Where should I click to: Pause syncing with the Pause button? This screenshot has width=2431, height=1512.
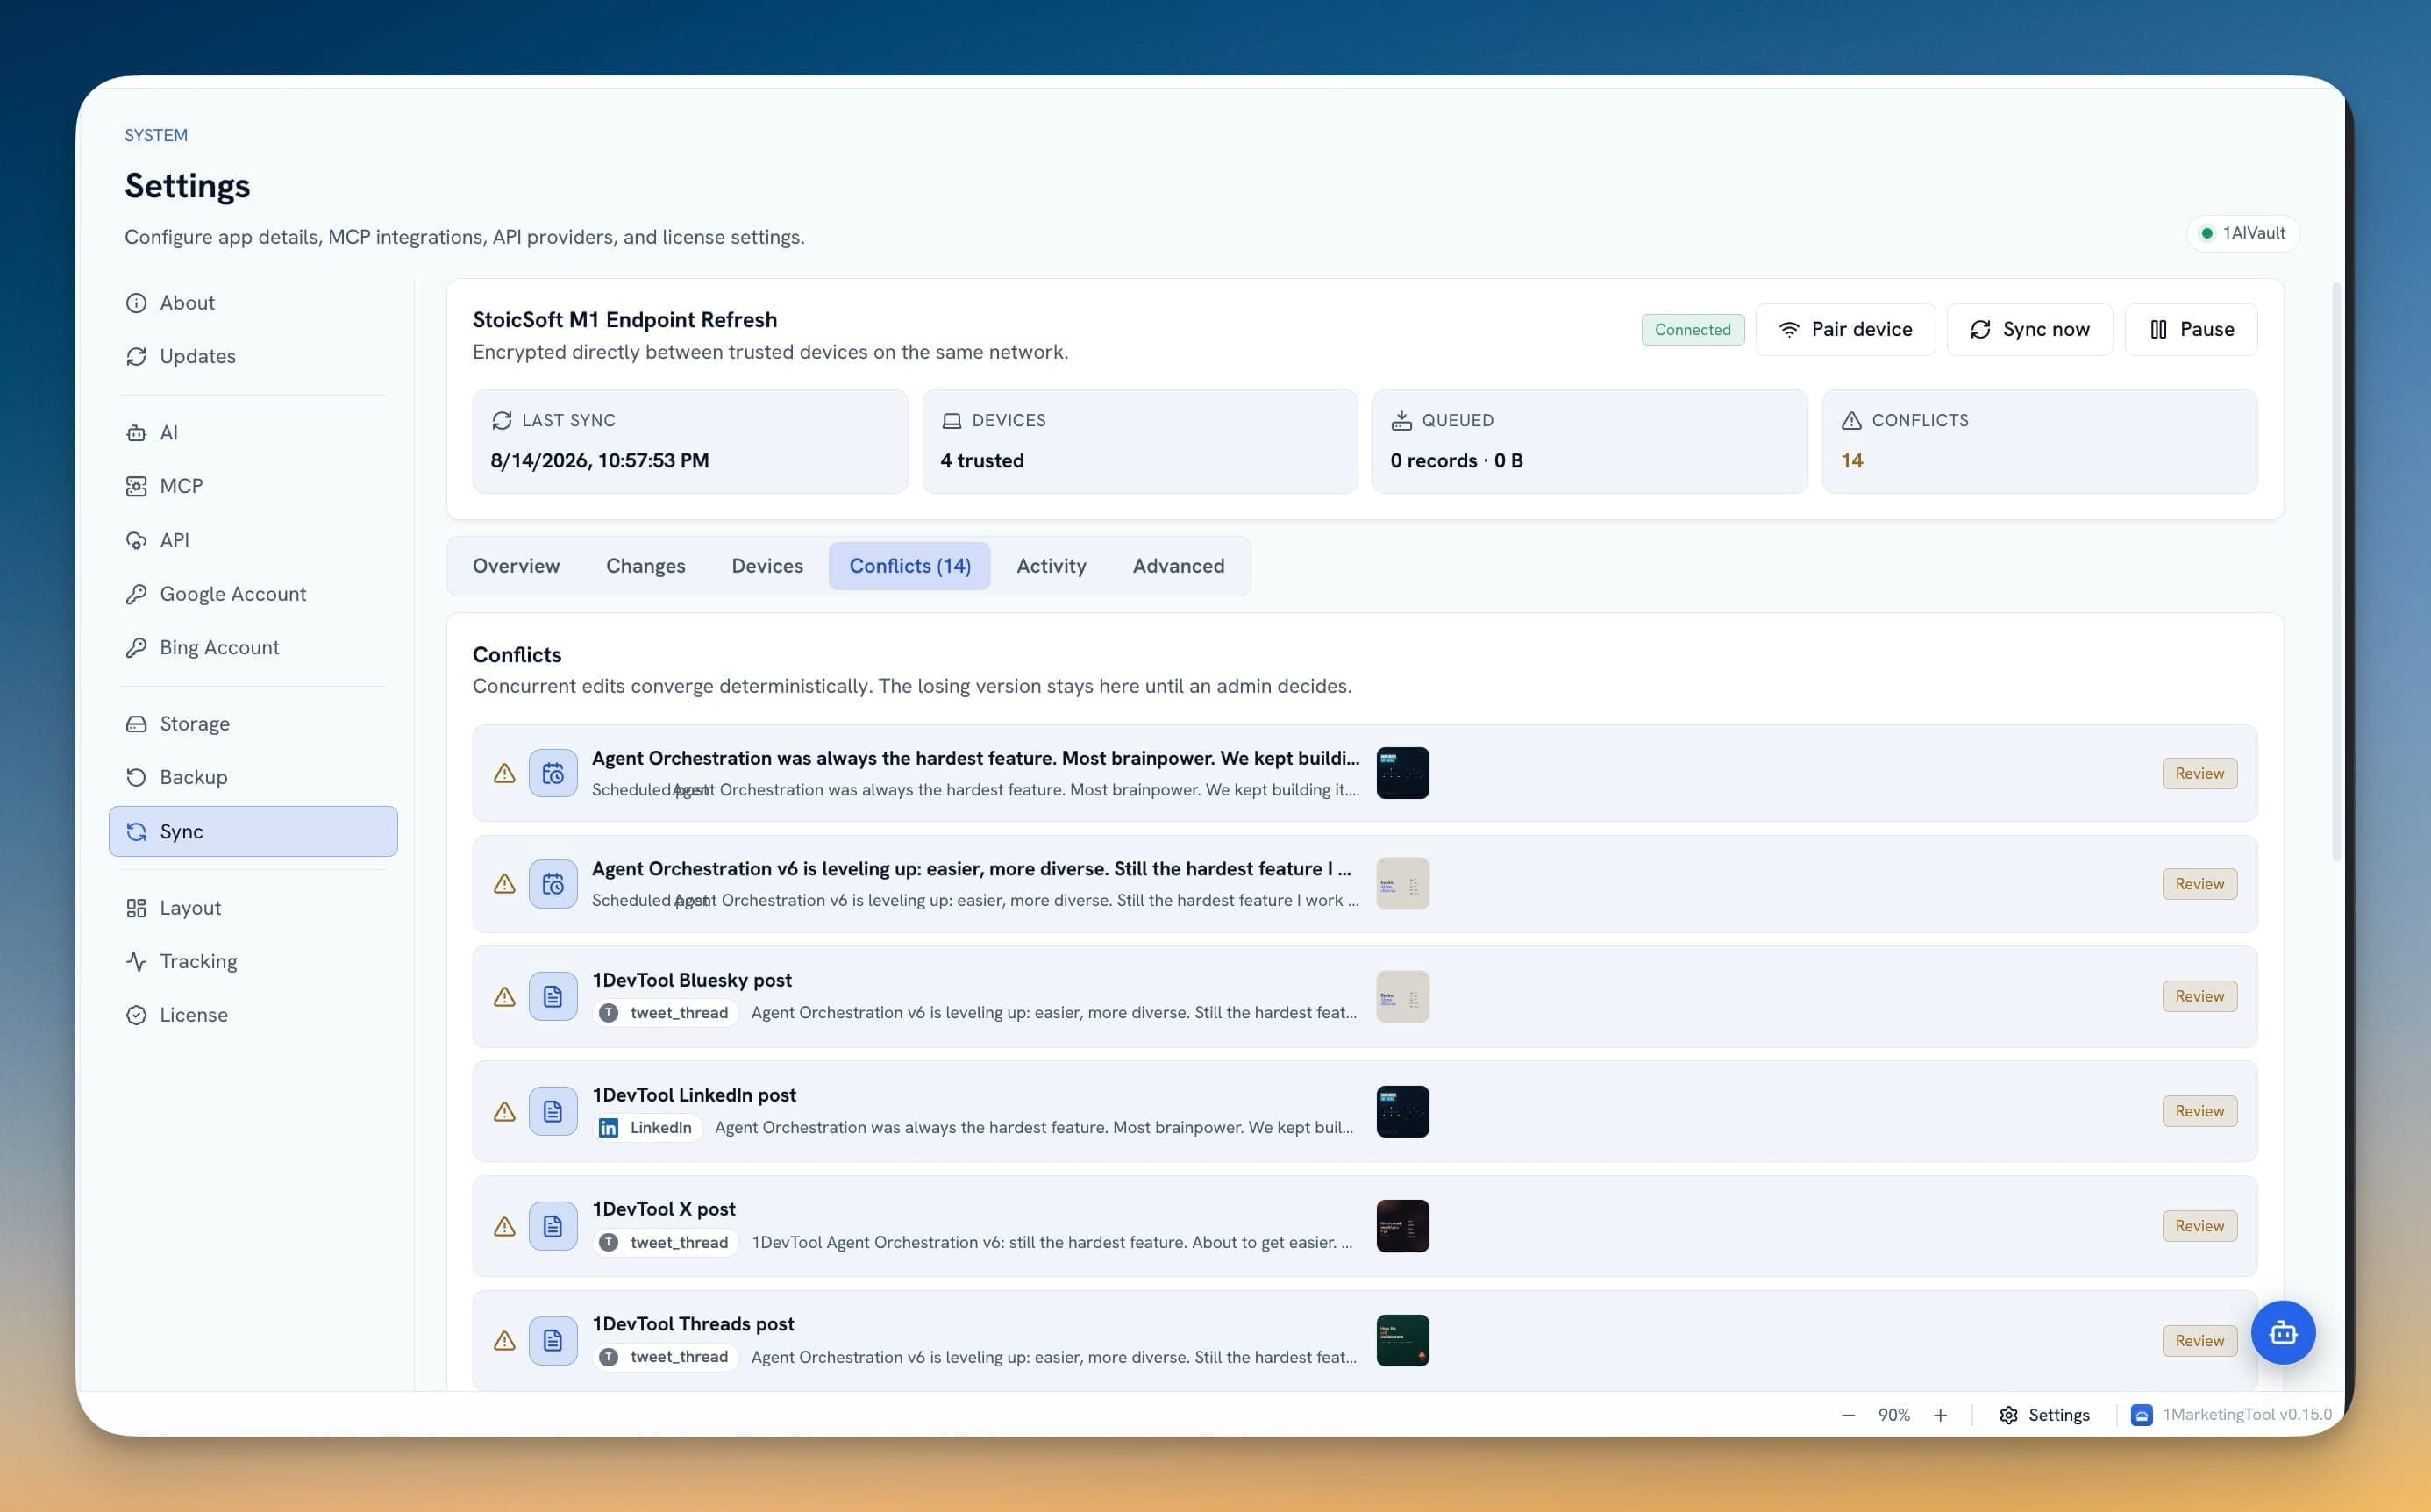pyautogui.click(x=2191, y=329)
